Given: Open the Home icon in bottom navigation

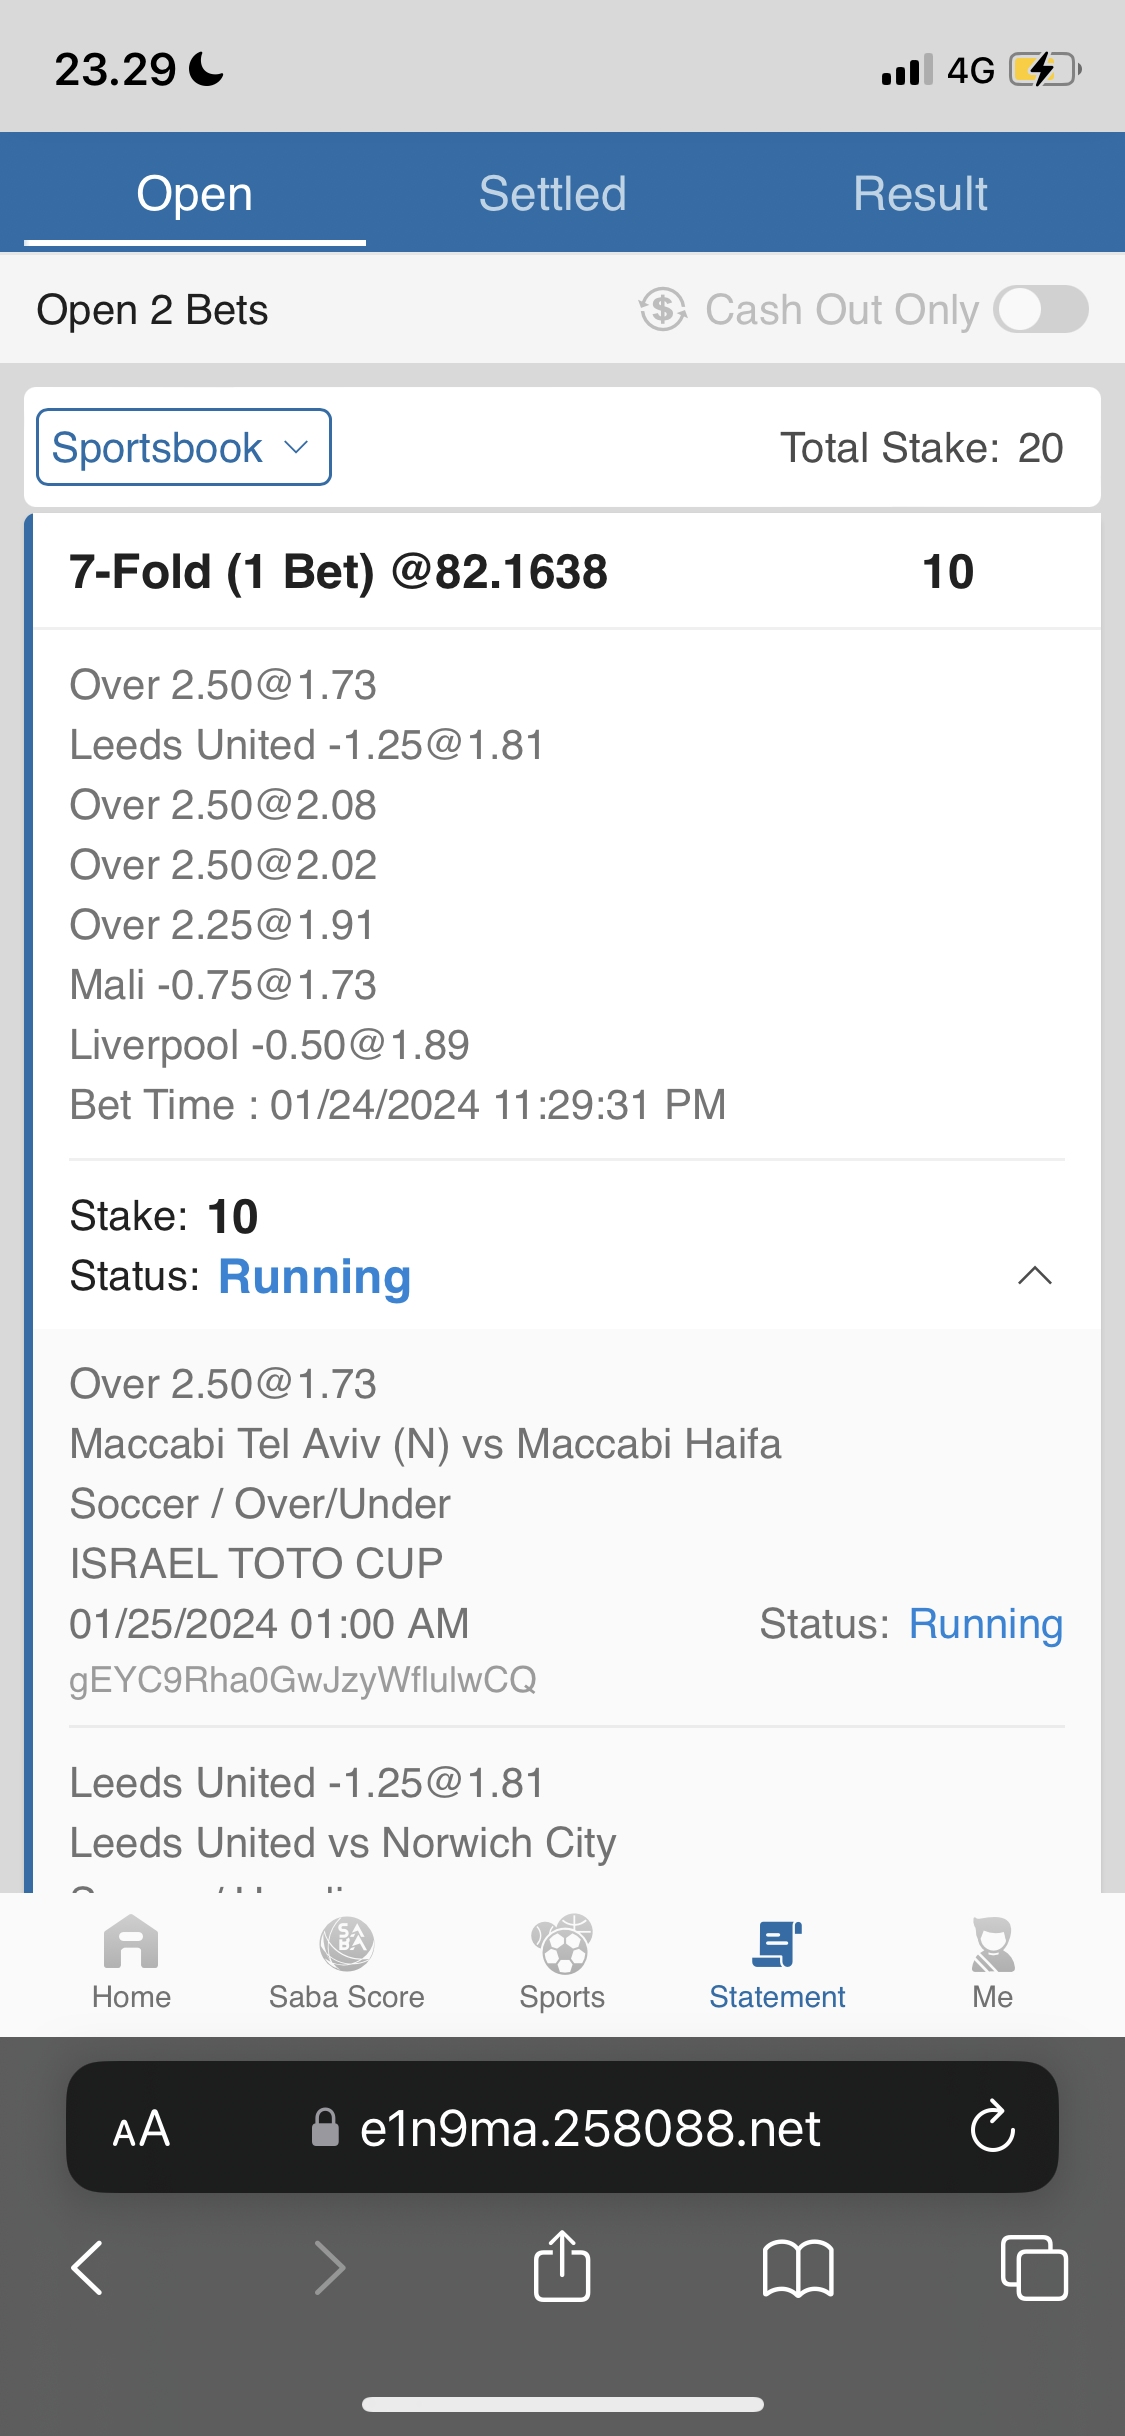Looking at the screenshot, I should point(131,1945).
